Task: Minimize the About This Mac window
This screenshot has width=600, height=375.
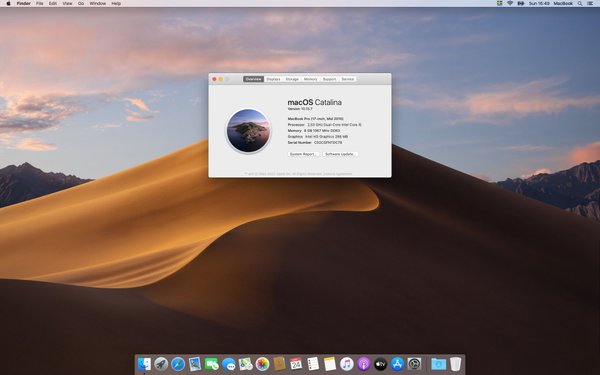Action: tap(220, 79)
